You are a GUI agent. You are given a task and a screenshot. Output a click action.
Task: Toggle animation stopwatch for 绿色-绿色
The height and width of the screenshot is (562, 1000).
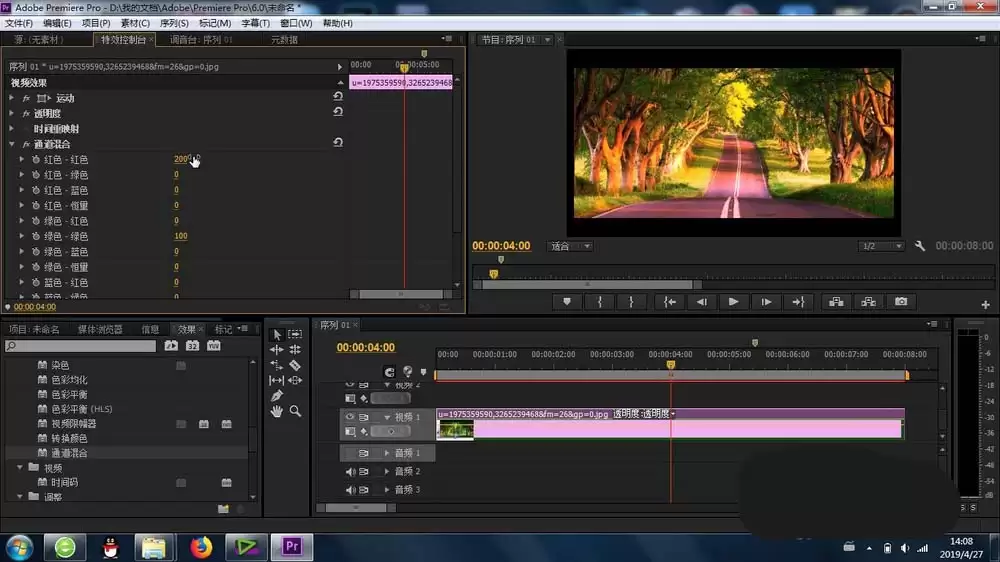click(36, 236)
